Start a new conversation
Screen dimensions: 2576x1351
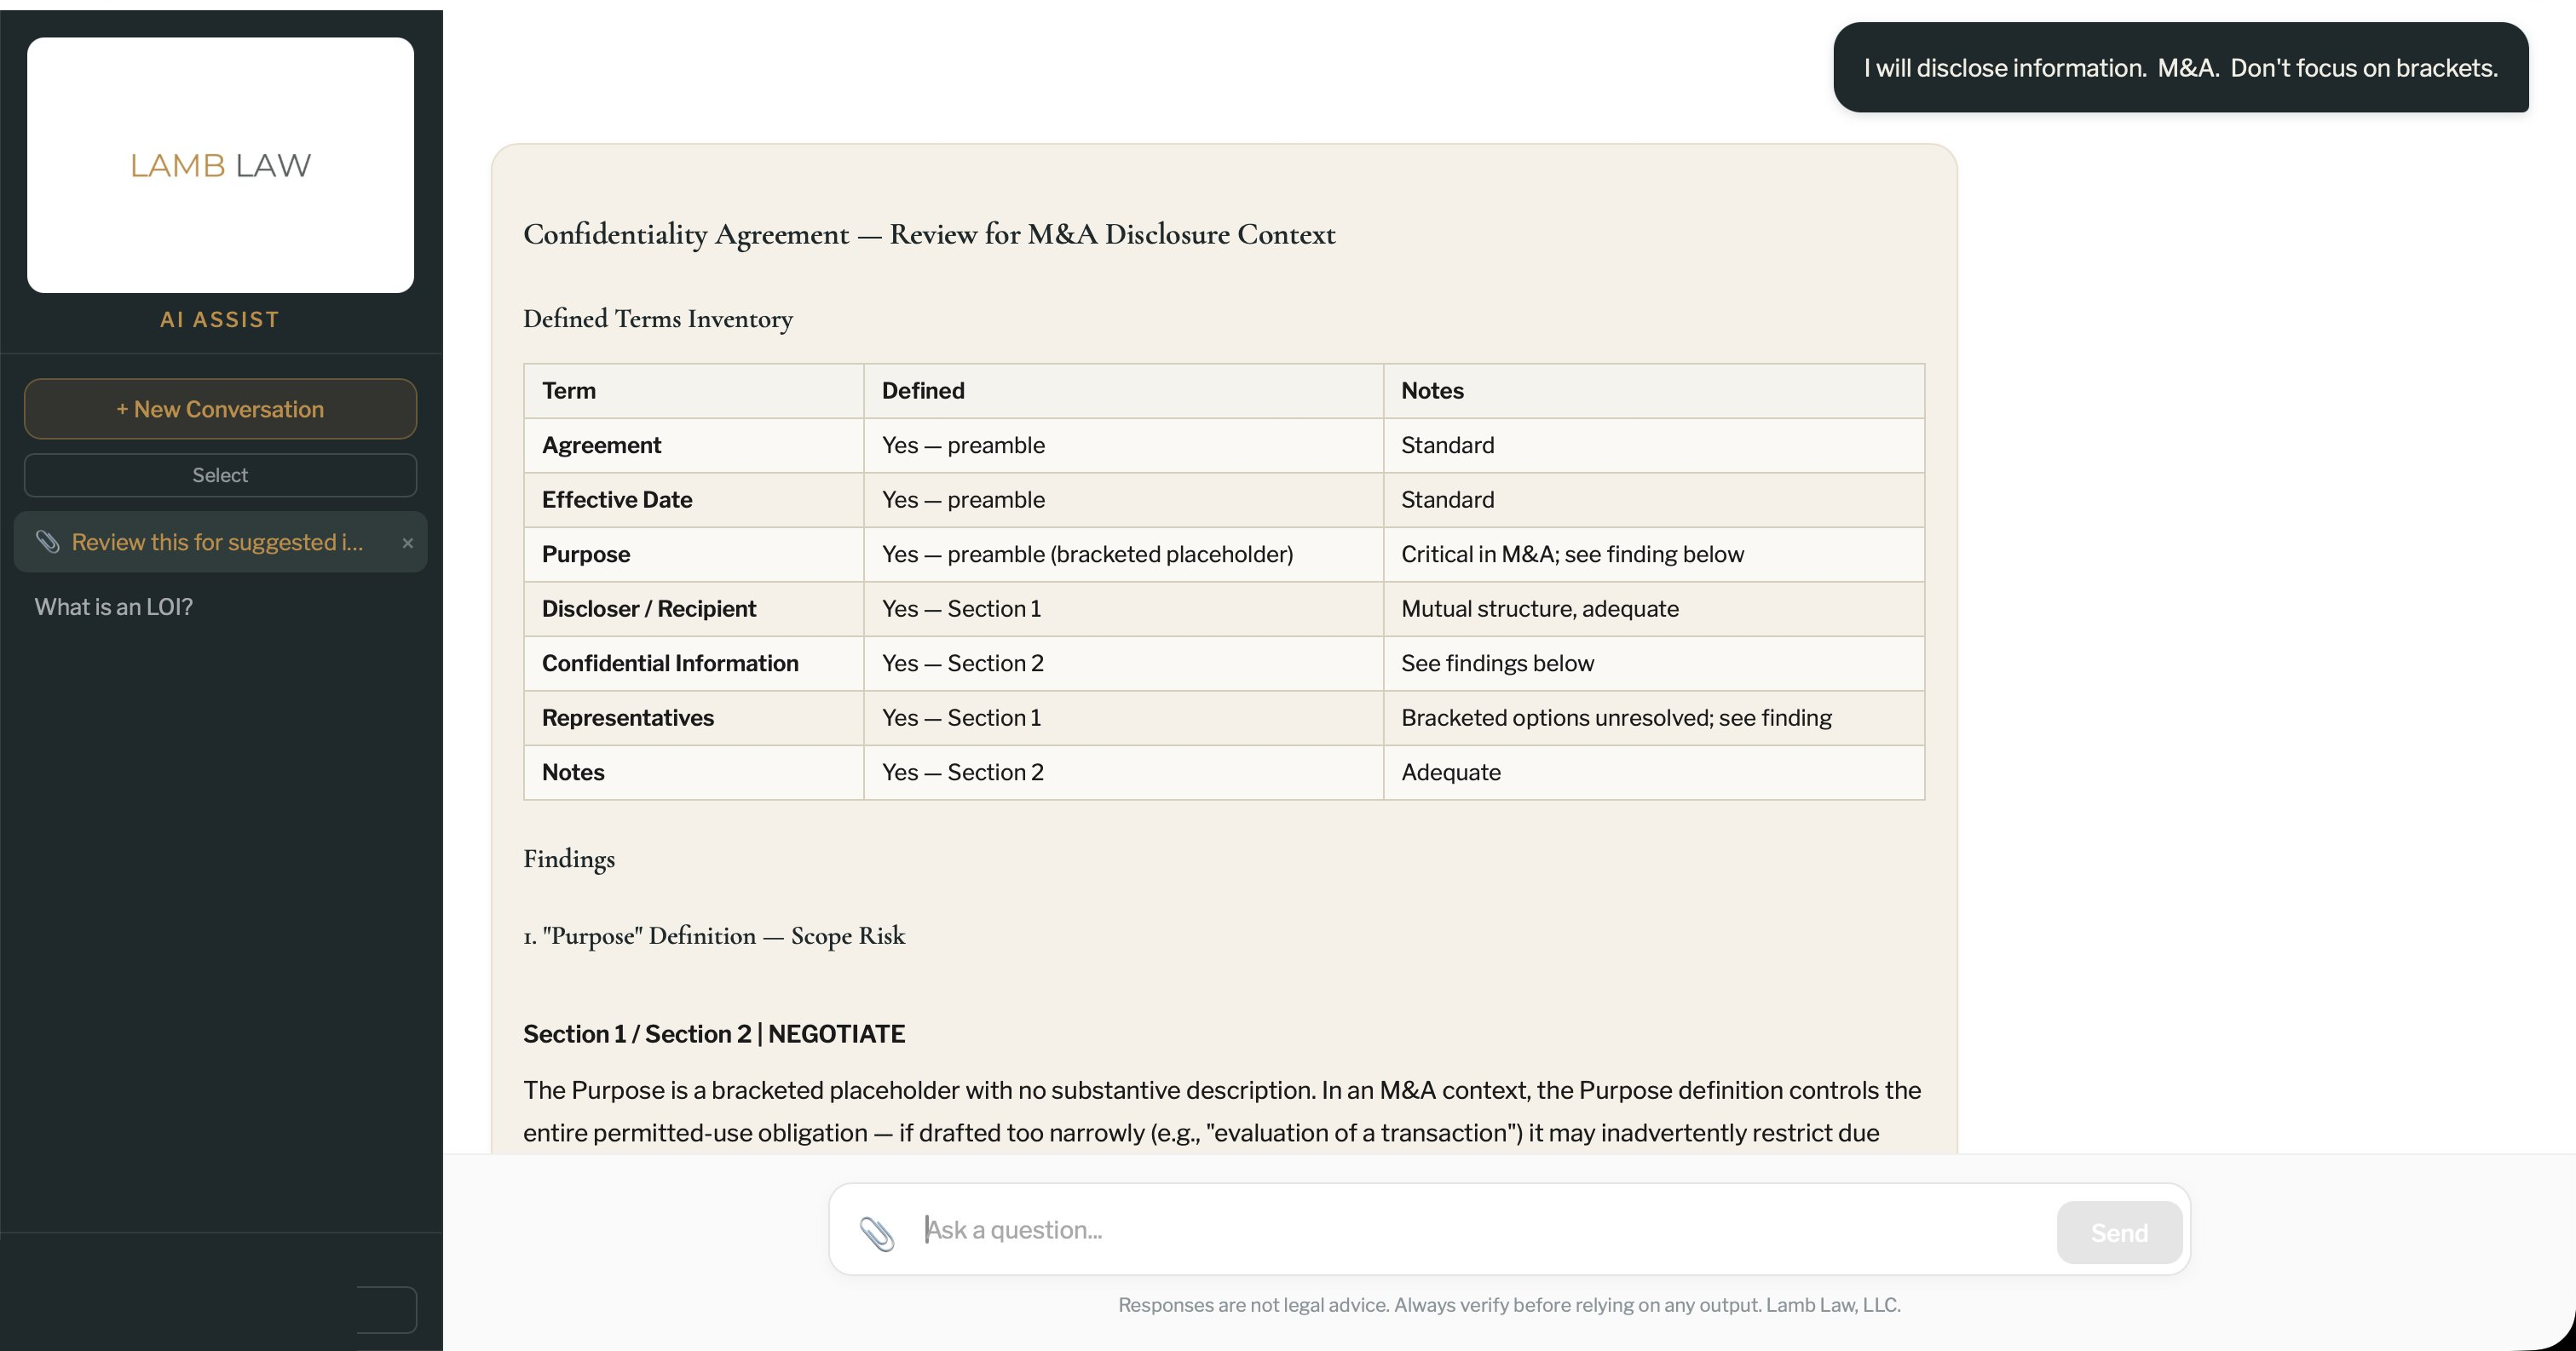click(x=220, y=408)
